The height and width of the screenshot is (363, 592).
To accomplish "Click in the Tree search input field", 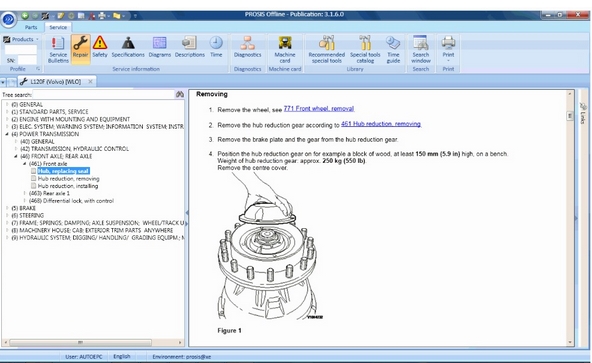I will (x=104, y=94).
